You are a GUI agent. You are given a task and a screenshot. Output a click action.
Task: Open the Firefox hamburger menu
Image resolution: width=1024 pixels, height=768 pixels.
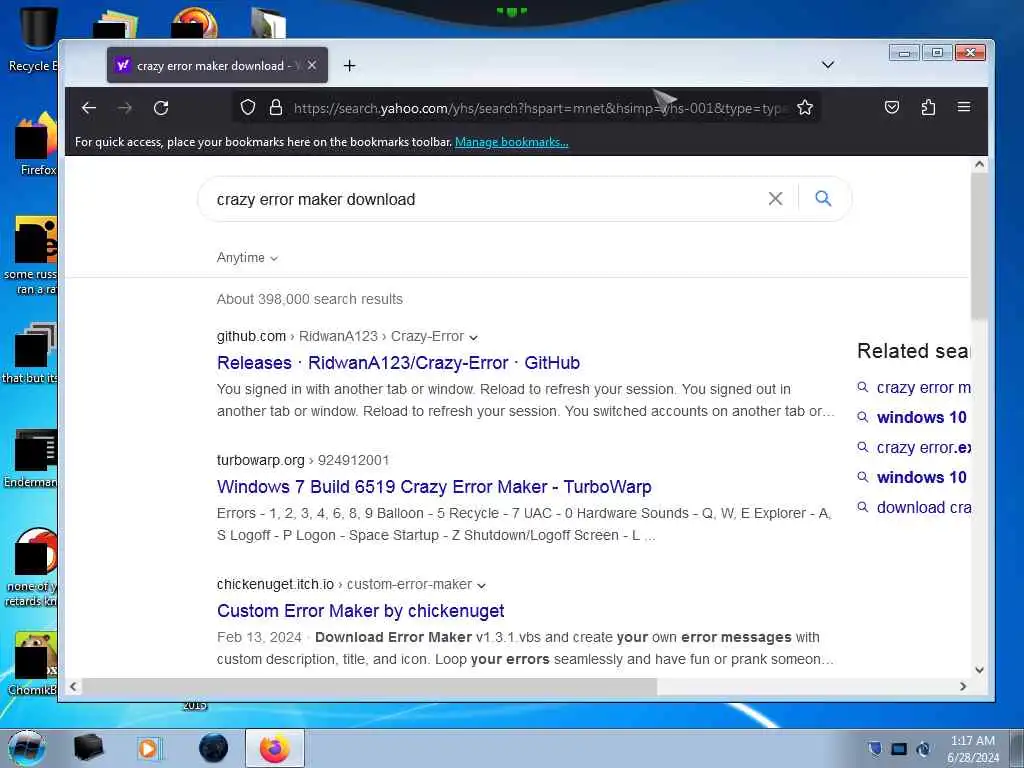964,106
